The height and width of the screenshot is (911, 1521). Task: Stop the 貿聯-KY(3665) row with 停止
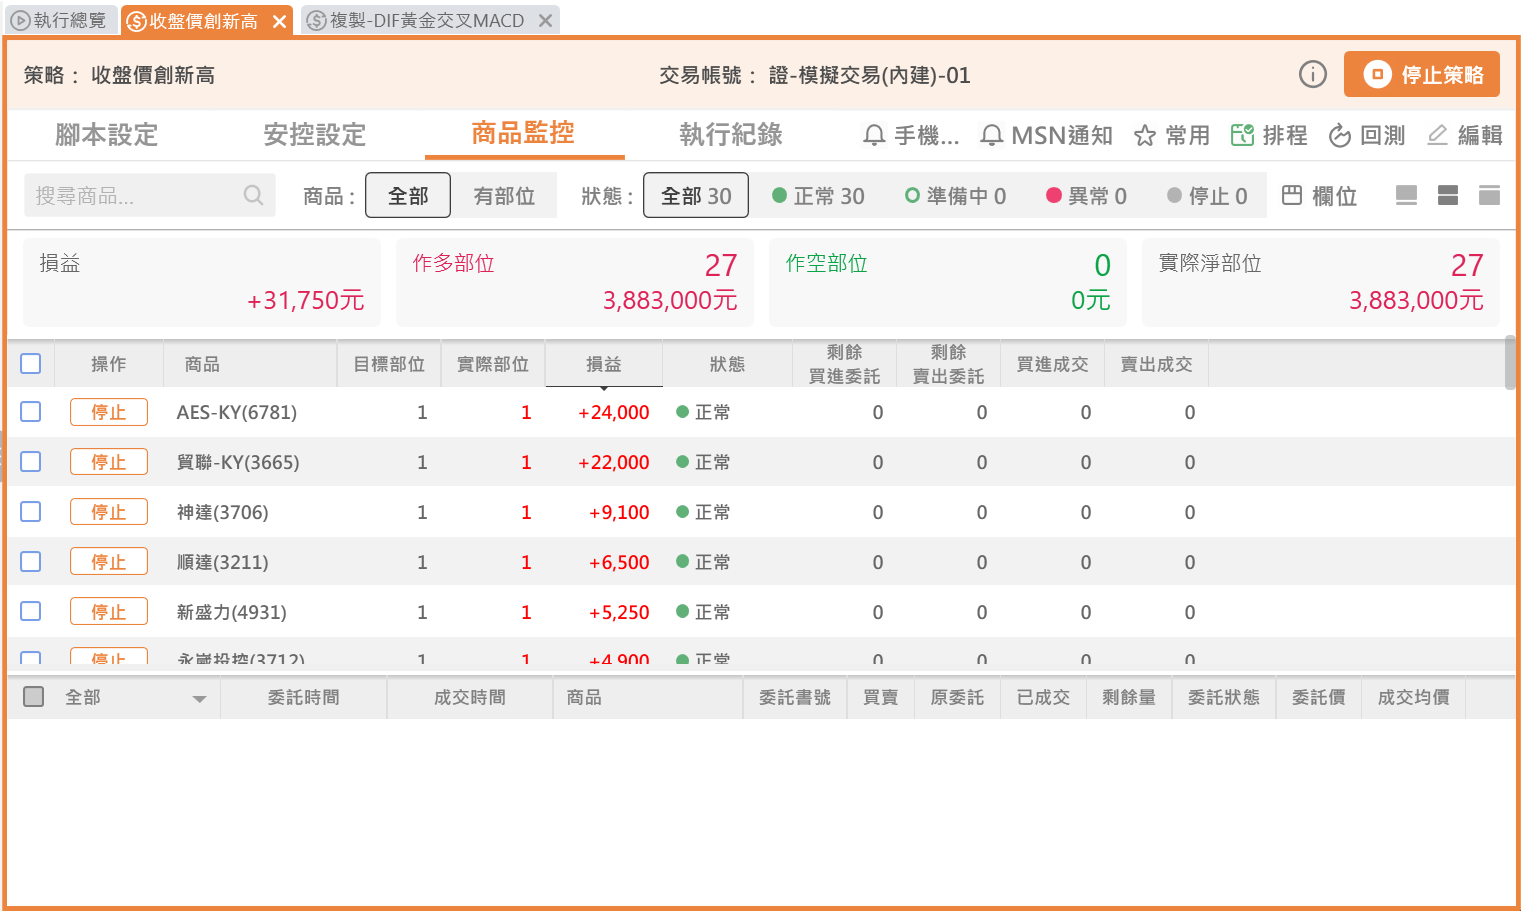click(108, 462)
